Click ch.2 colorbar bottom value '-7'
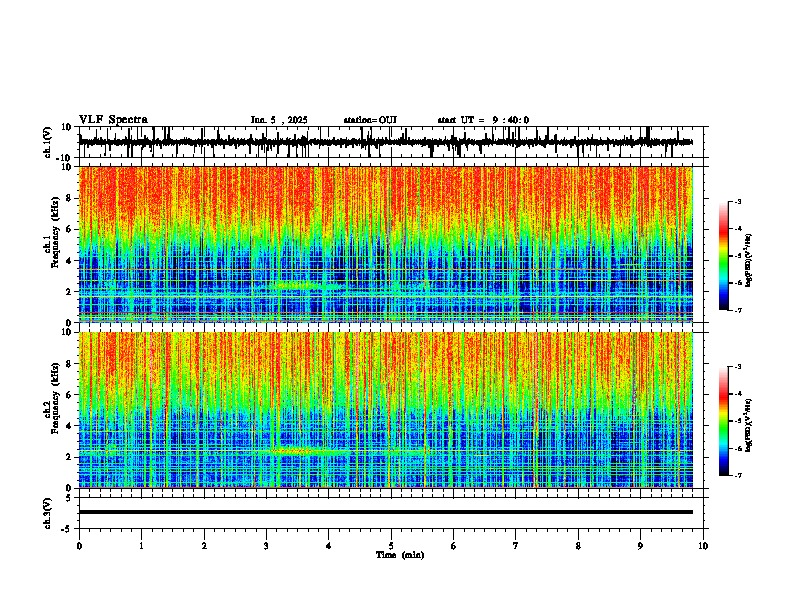The height and width of the screenshot is (612, 792). click(737, 475)
